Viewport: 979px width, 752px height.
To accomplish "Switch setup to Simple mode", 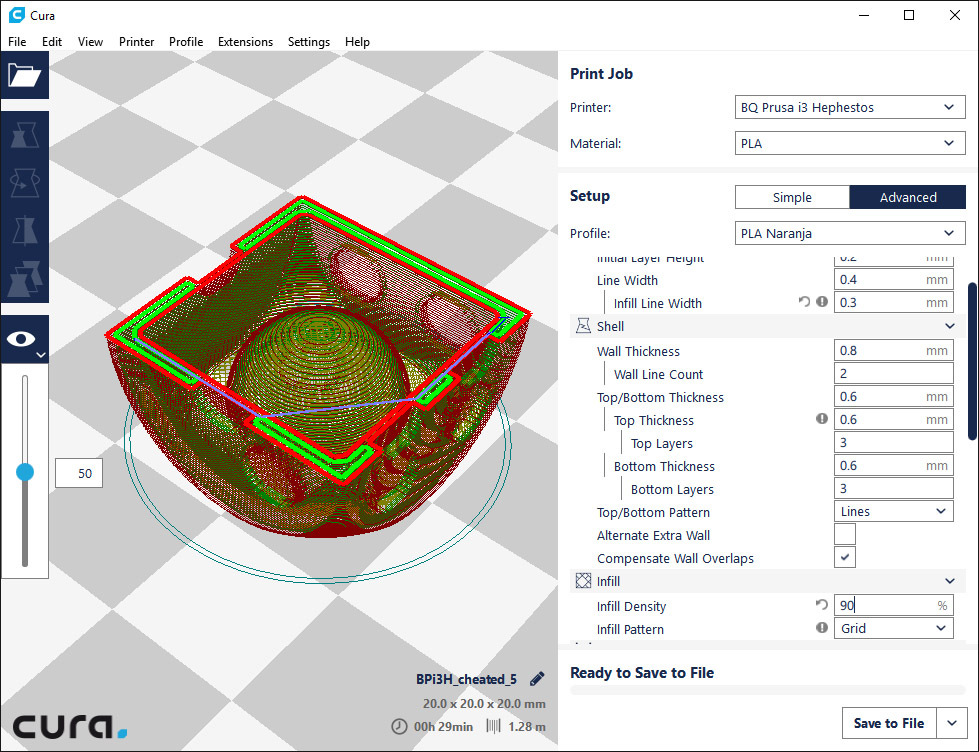I will point(792,197).
